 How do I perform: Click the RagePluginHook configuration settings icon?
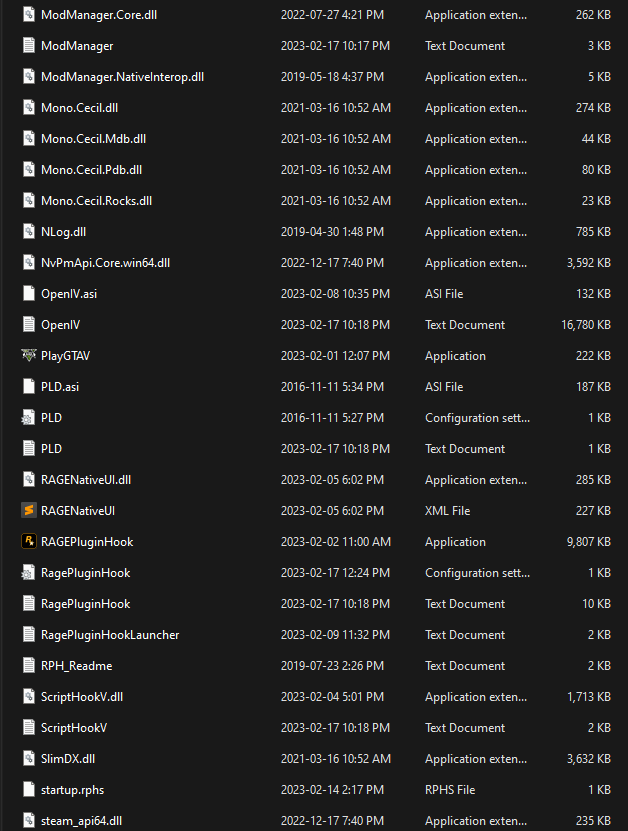point(28,572)
